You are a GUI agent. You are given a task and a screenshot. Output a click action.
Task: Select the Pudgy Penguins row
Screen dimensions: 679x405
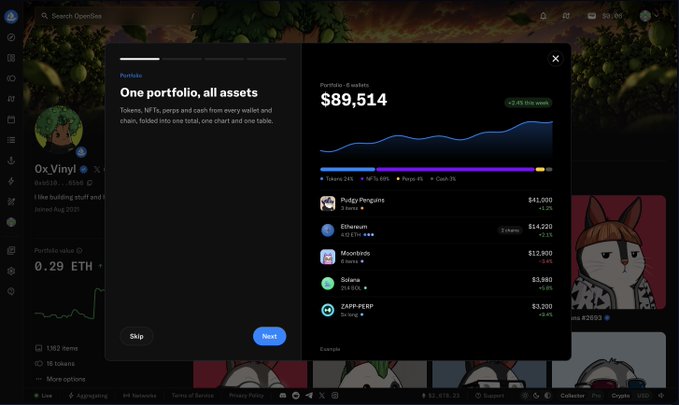tap(436, 204)
